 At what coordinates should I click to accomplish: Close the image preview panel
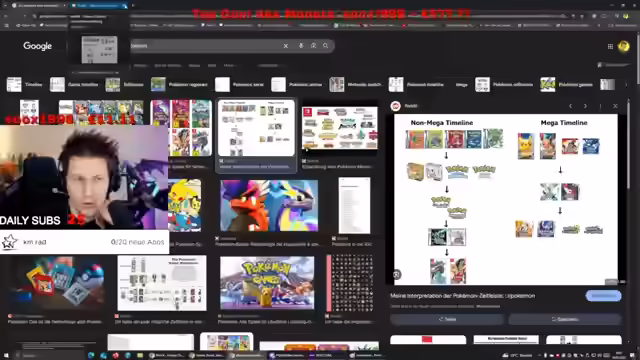(615, 106)
